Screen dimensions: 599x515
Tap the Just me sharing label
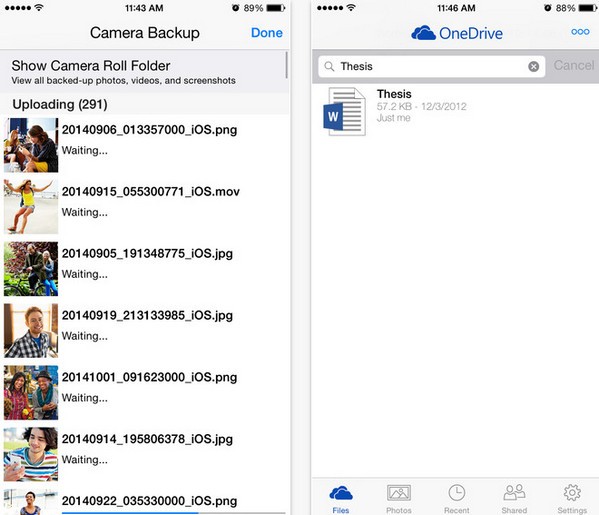tap(393, 118)
